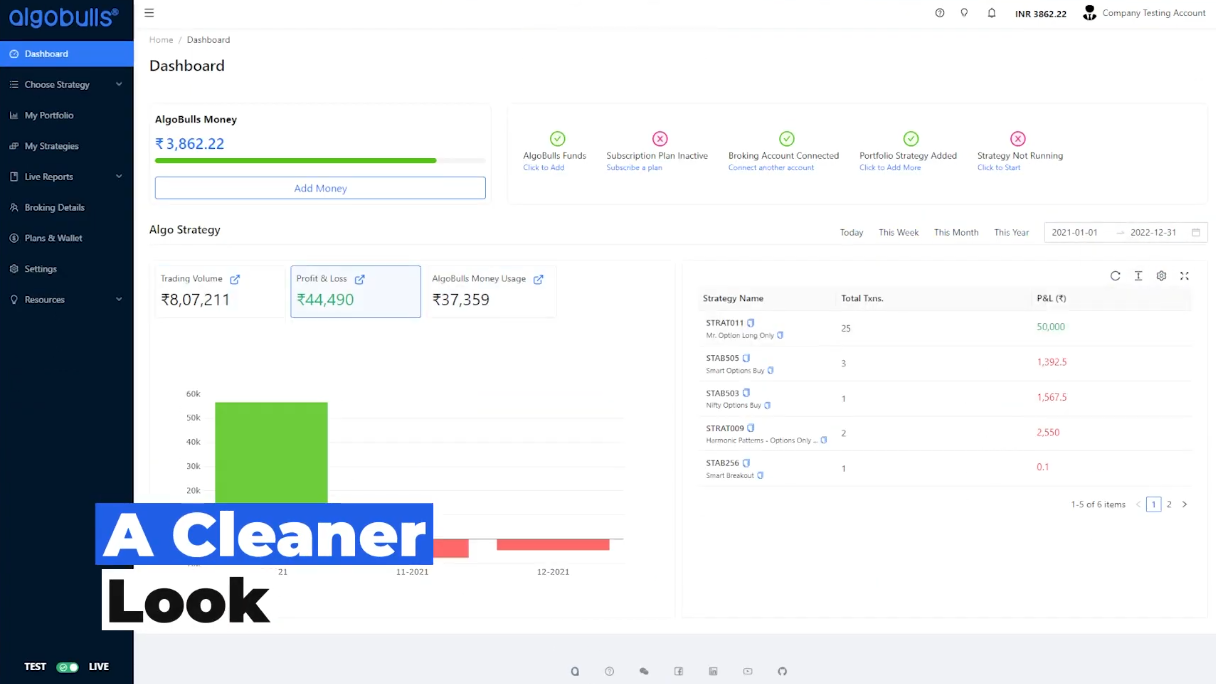Screen dimensions: 1216x684
Task: Select the Dashboard sidebar item
Action: [x=66, y=54]
